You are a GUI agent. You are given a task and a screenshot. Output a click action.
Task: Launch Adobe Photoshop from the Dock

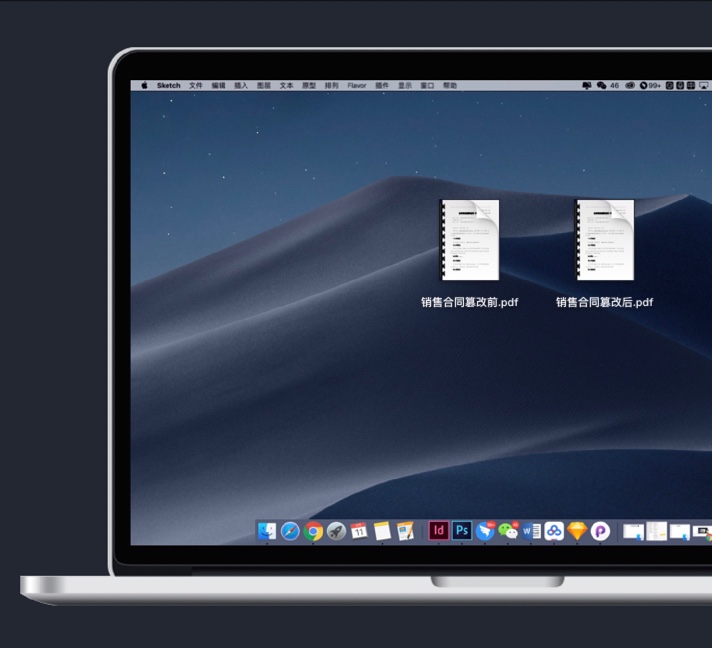click(x=462, y=530)
